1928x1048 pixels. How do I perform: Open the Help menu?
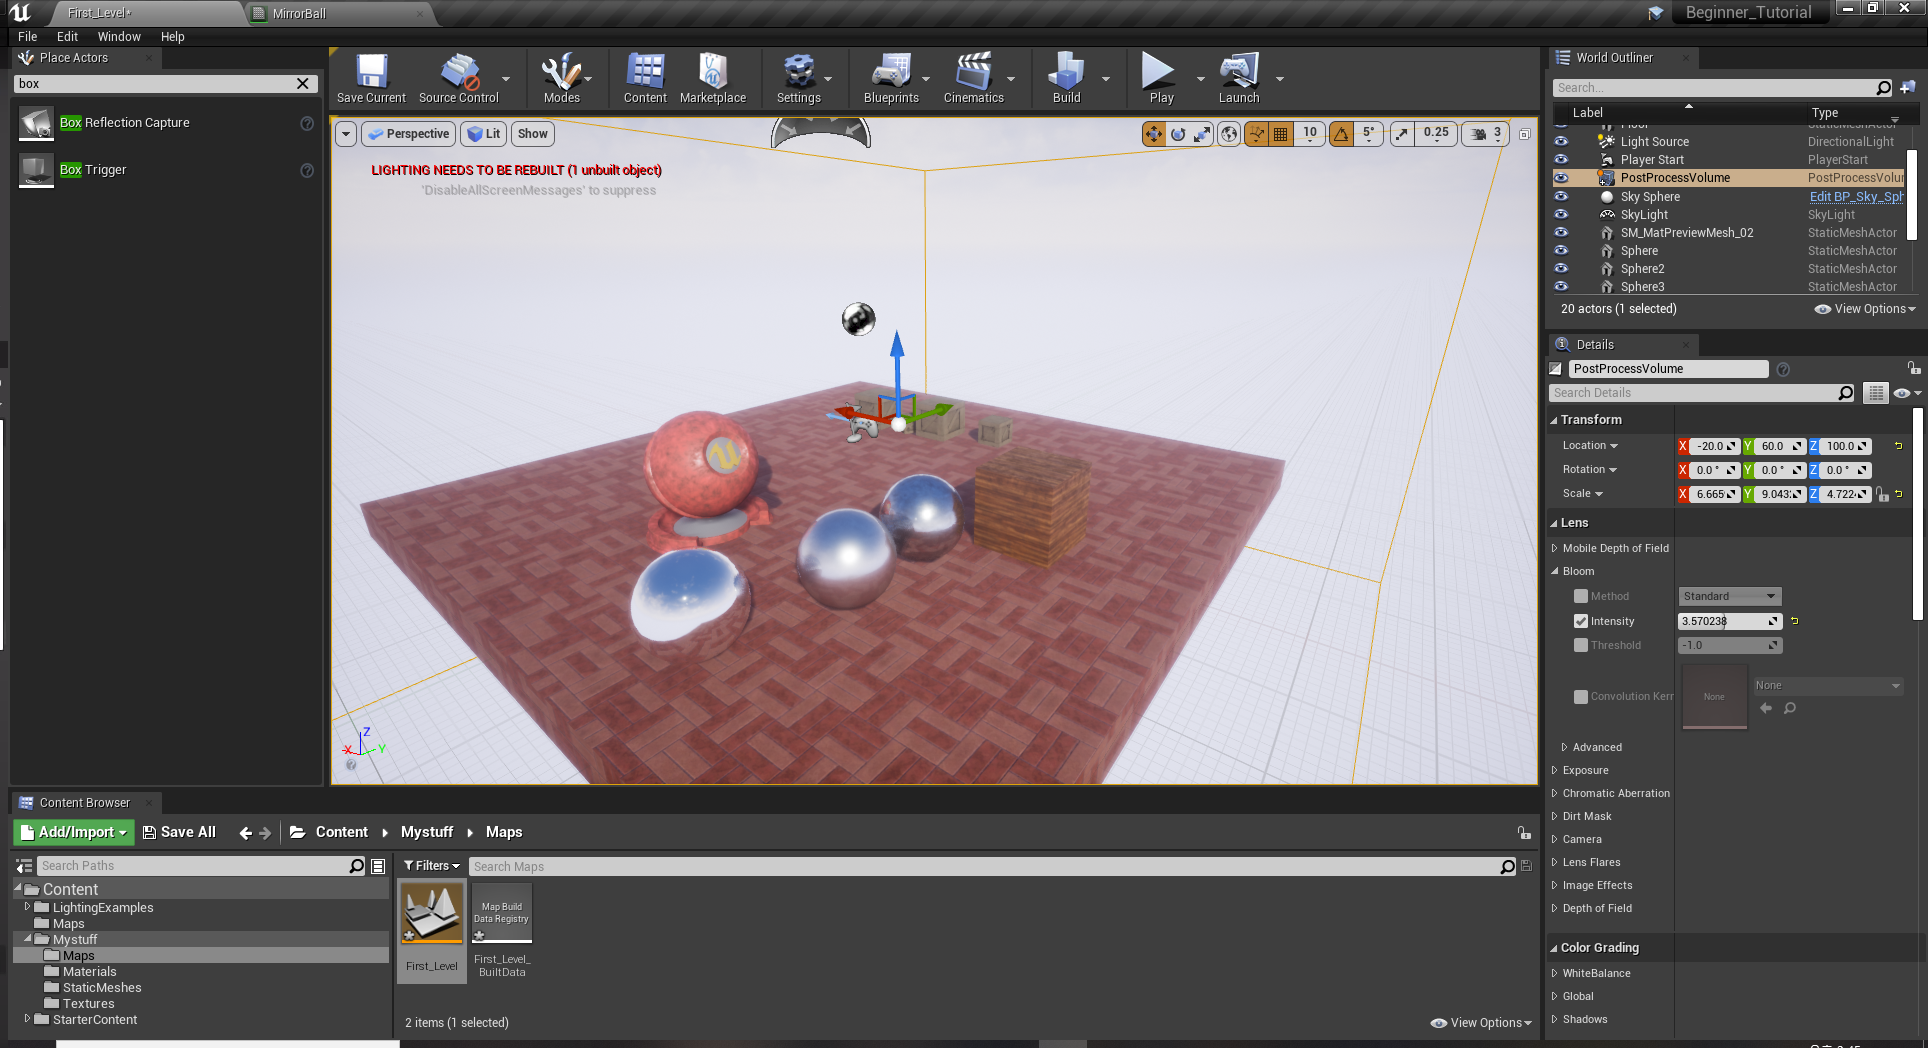point(173,36)
